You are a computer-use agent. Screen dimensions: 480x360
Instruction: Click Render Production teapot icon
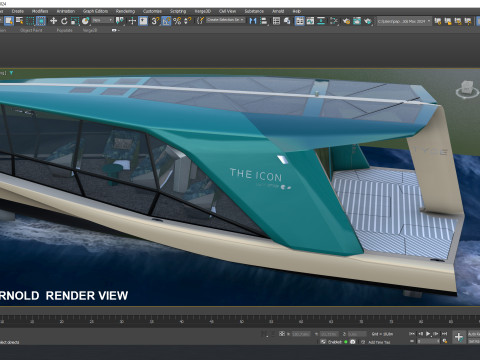tap(368, 21)
